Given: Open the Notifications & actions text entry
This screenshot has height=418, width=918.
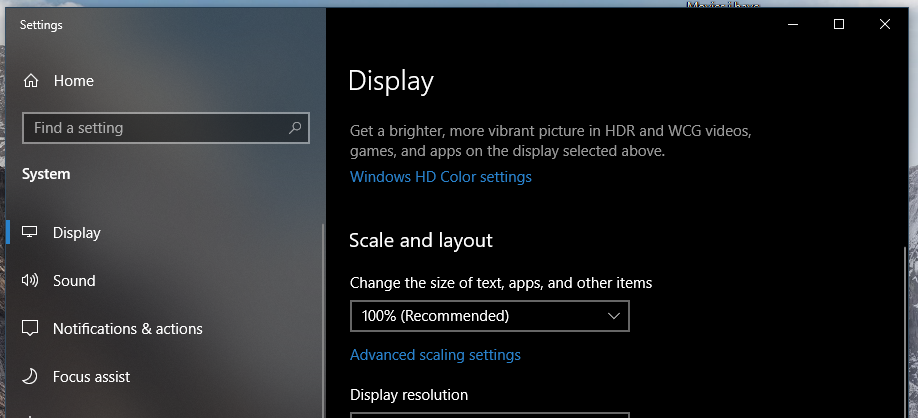Looking at the screenshot, I should pyautogui.click(x=127, y=329).
